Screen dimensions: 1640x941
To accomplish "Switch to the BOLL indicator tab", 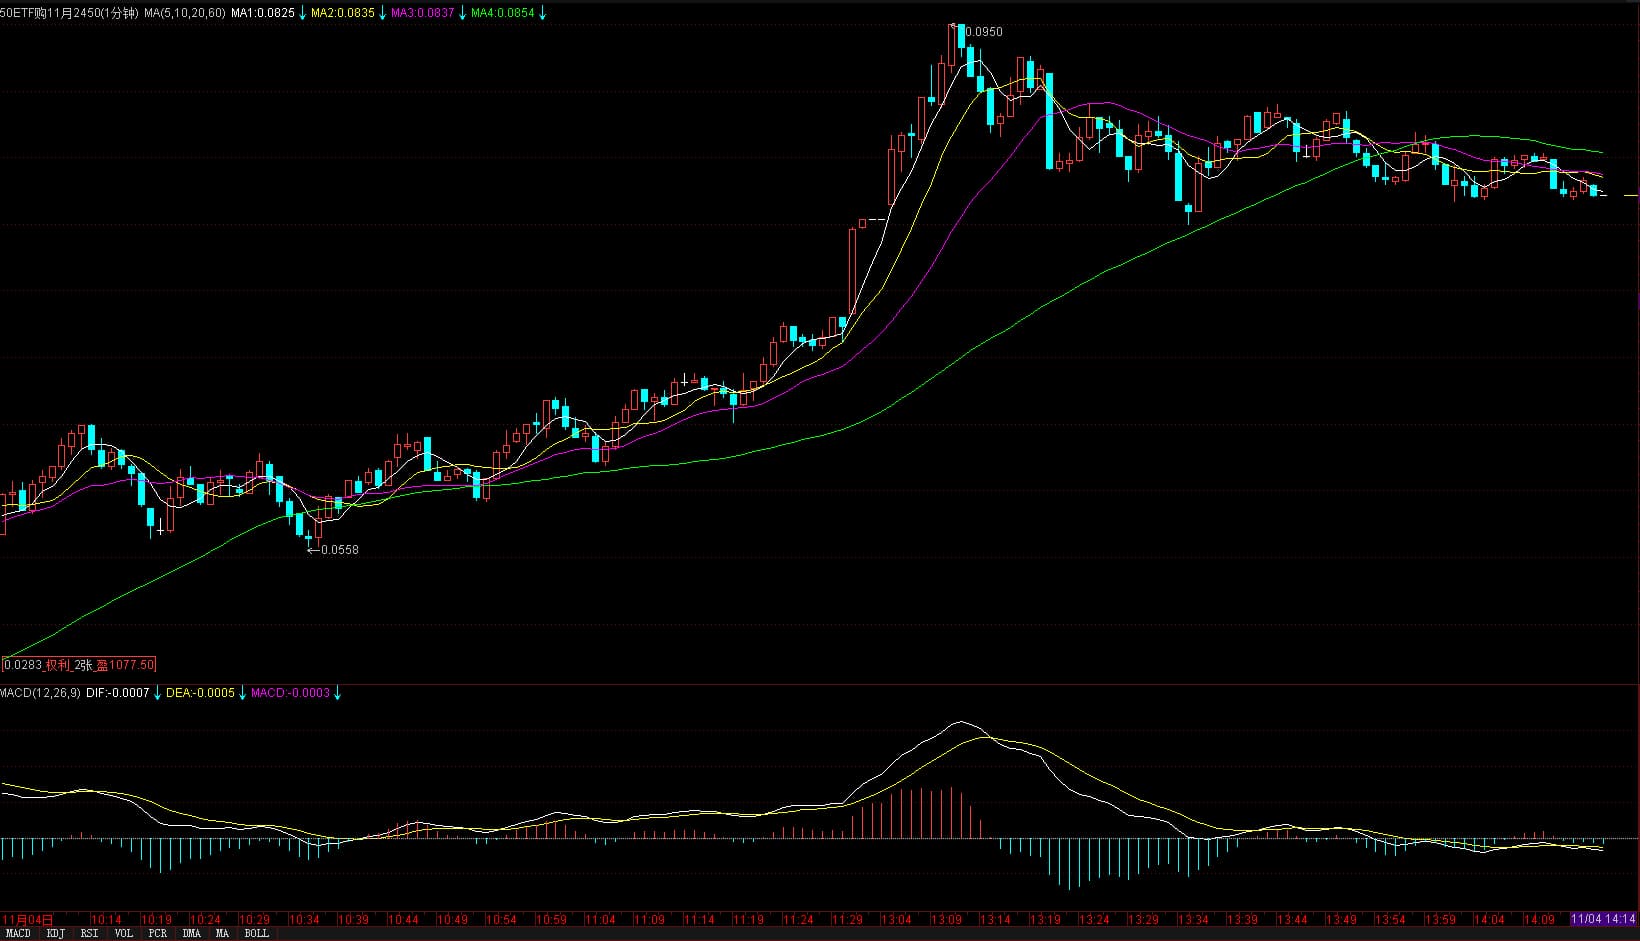I will tap(257, 933).
